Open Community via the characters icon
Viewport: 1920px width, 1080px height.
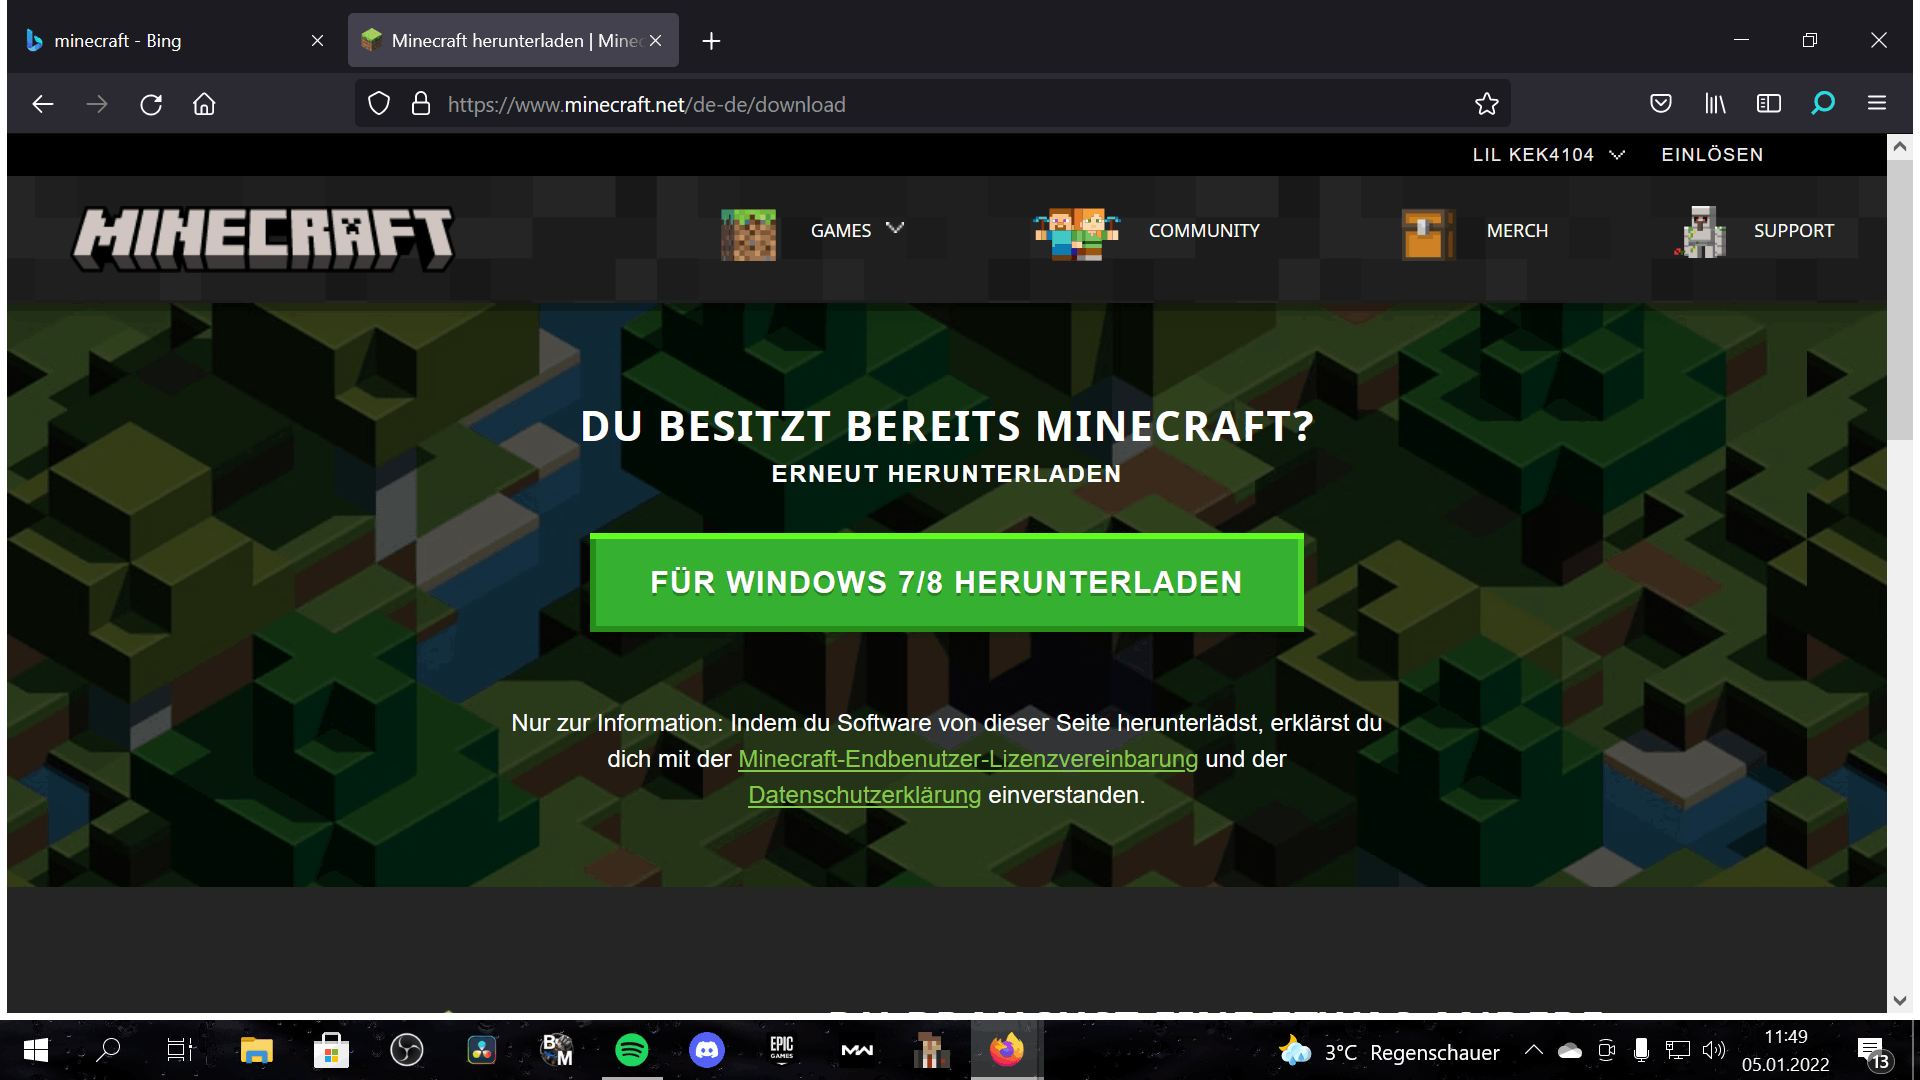coord(1075,232)
